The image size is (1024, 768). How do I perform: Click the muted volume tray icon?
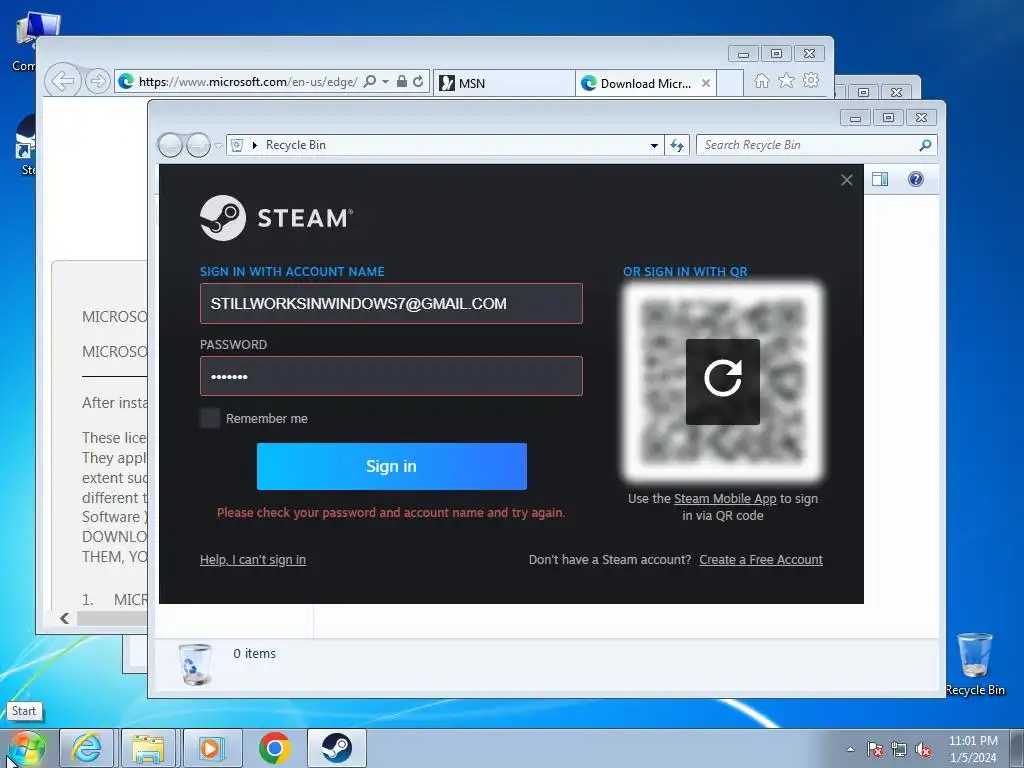[923, 750]
